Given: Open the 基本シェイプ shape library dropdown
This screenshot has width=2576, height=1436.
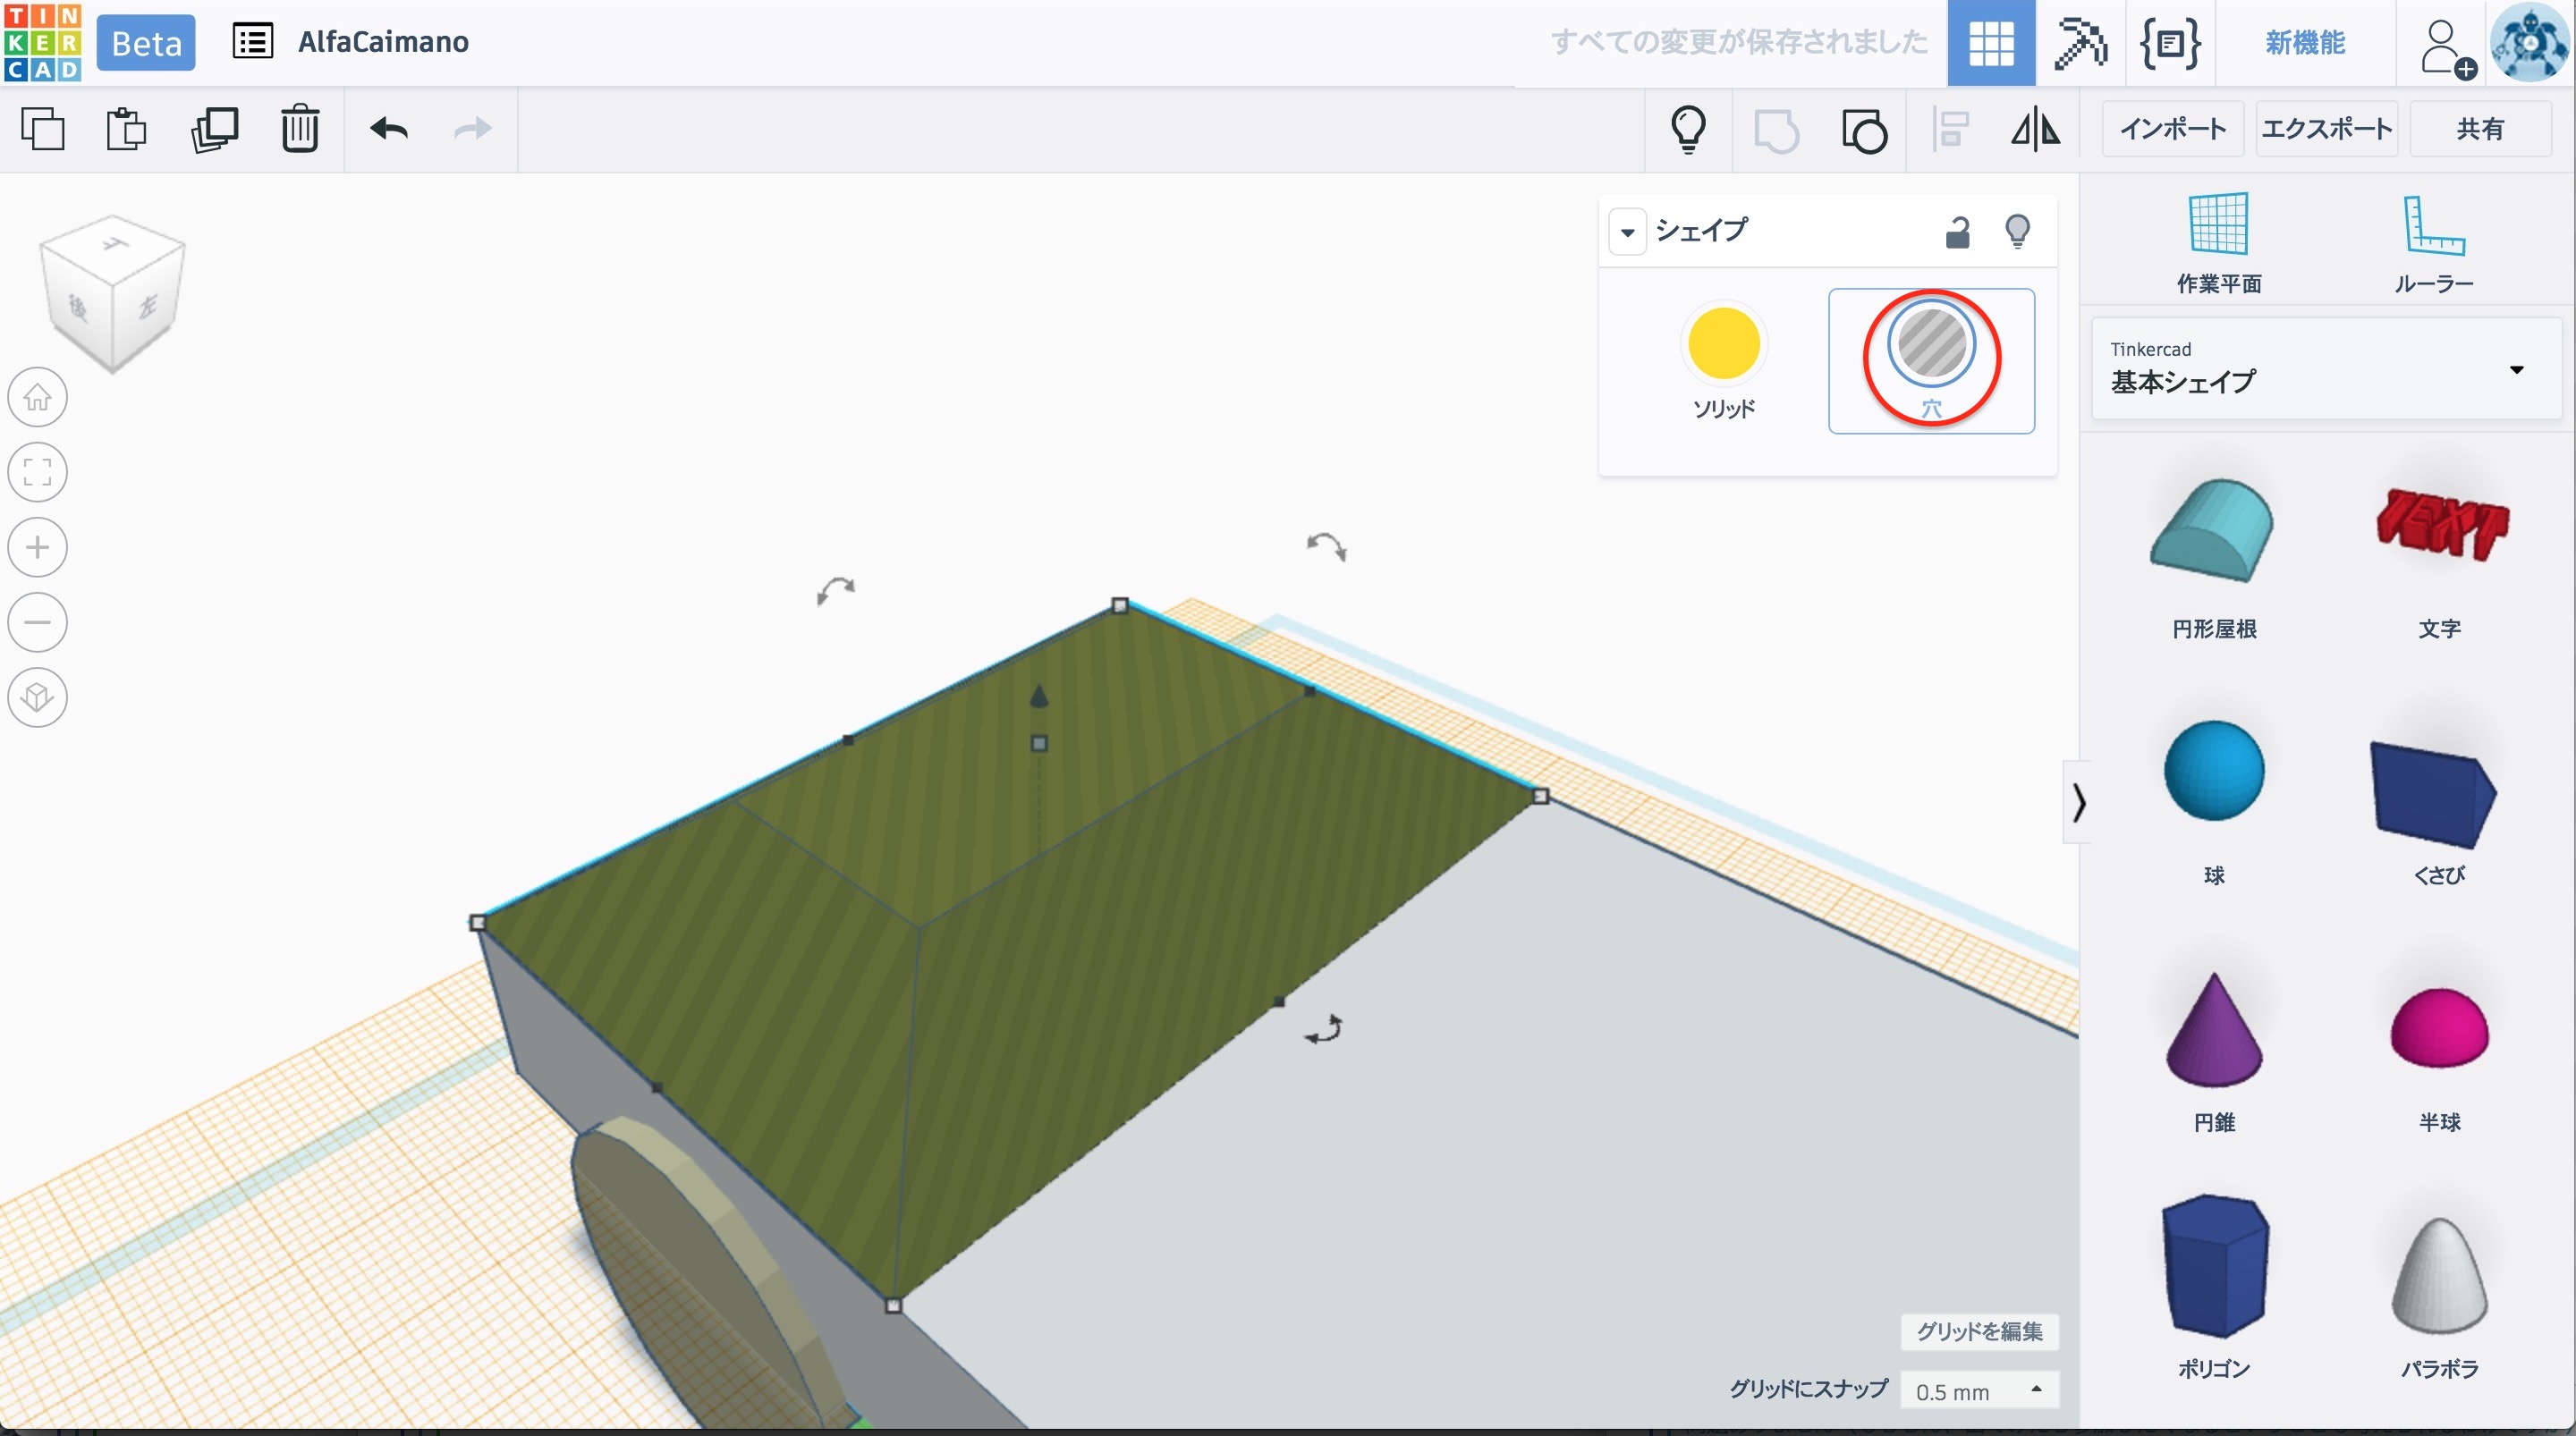Looking at the screenshot, I should (2516, 369).
